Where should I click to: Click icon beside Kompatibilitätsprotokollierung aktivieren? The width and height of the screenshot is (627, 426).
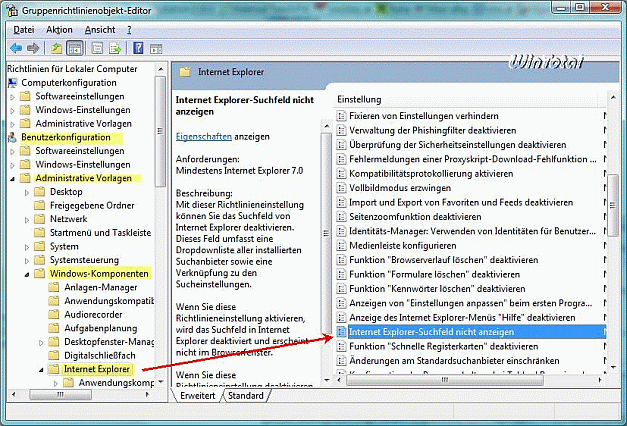pyautogui.click(x=341, y=174)
